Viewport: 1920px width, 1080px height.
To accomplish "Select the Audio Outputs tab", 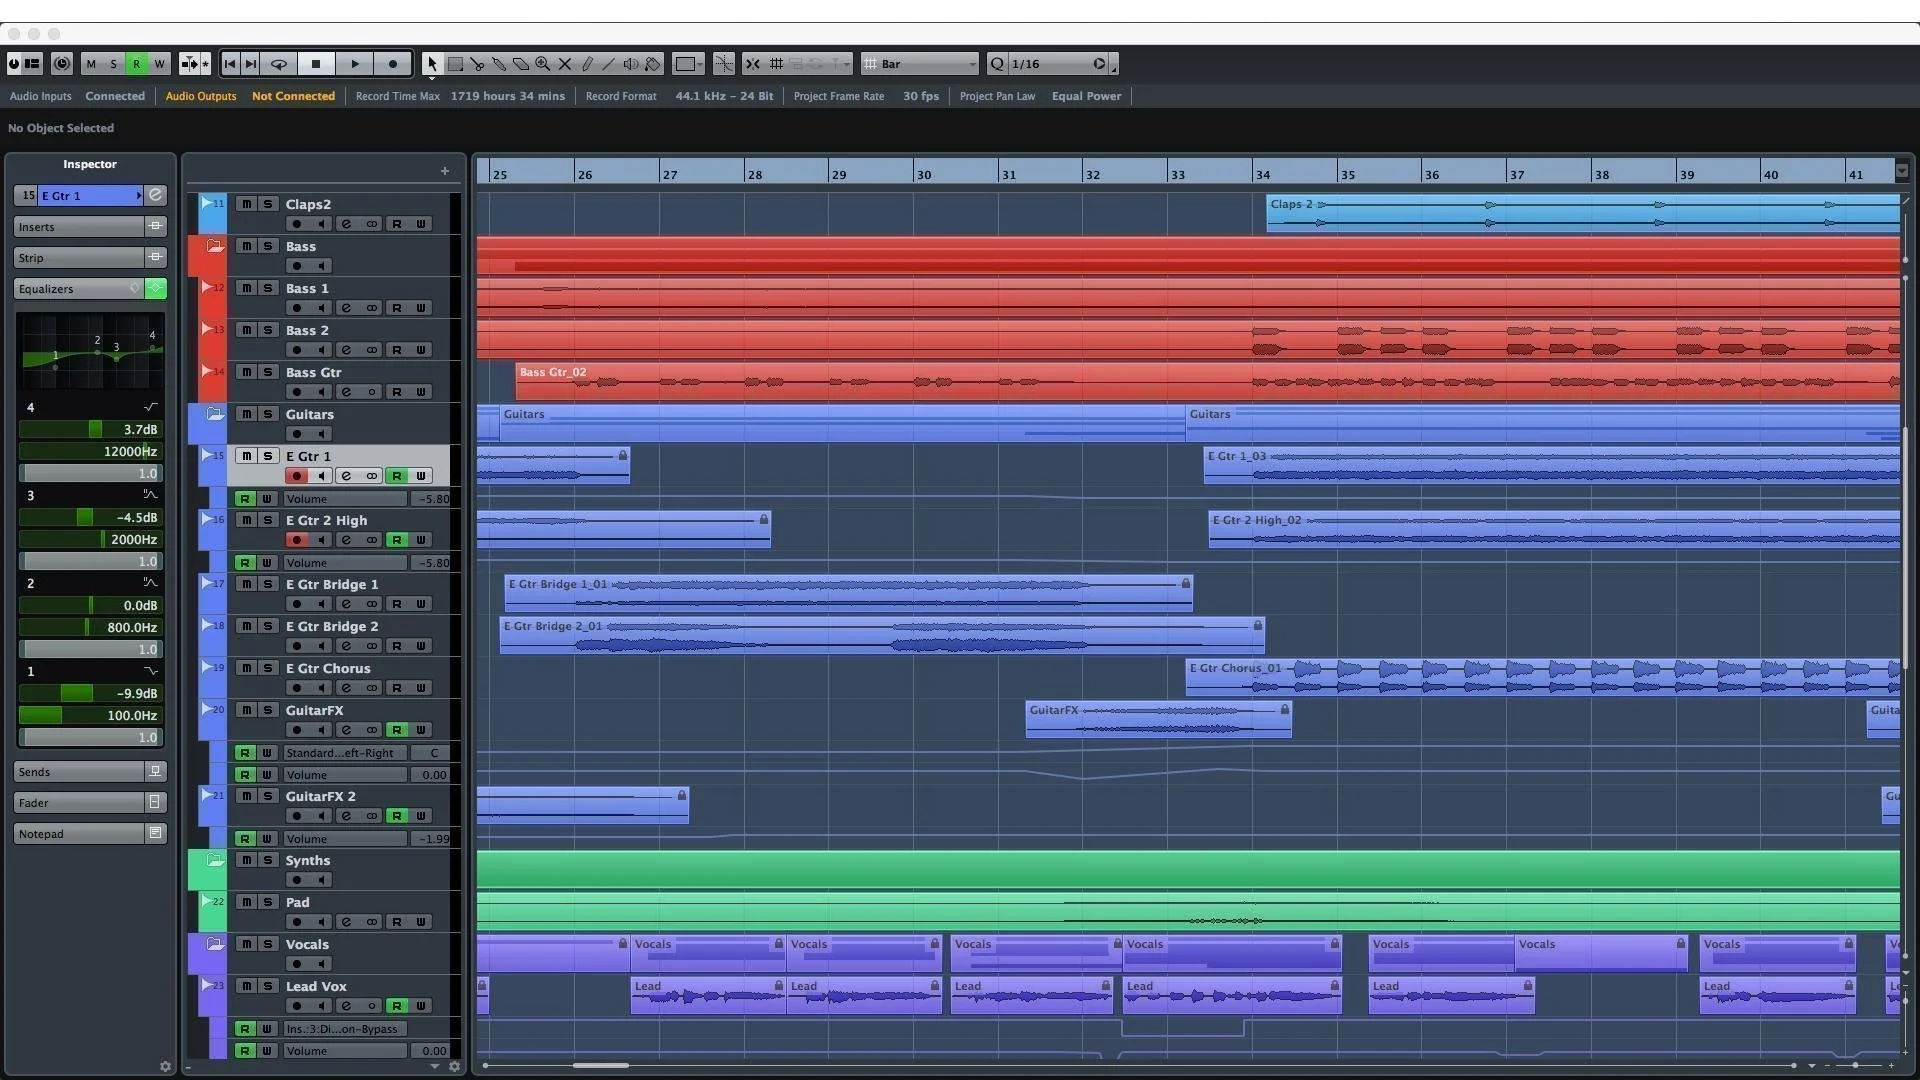I will (199, 95).
